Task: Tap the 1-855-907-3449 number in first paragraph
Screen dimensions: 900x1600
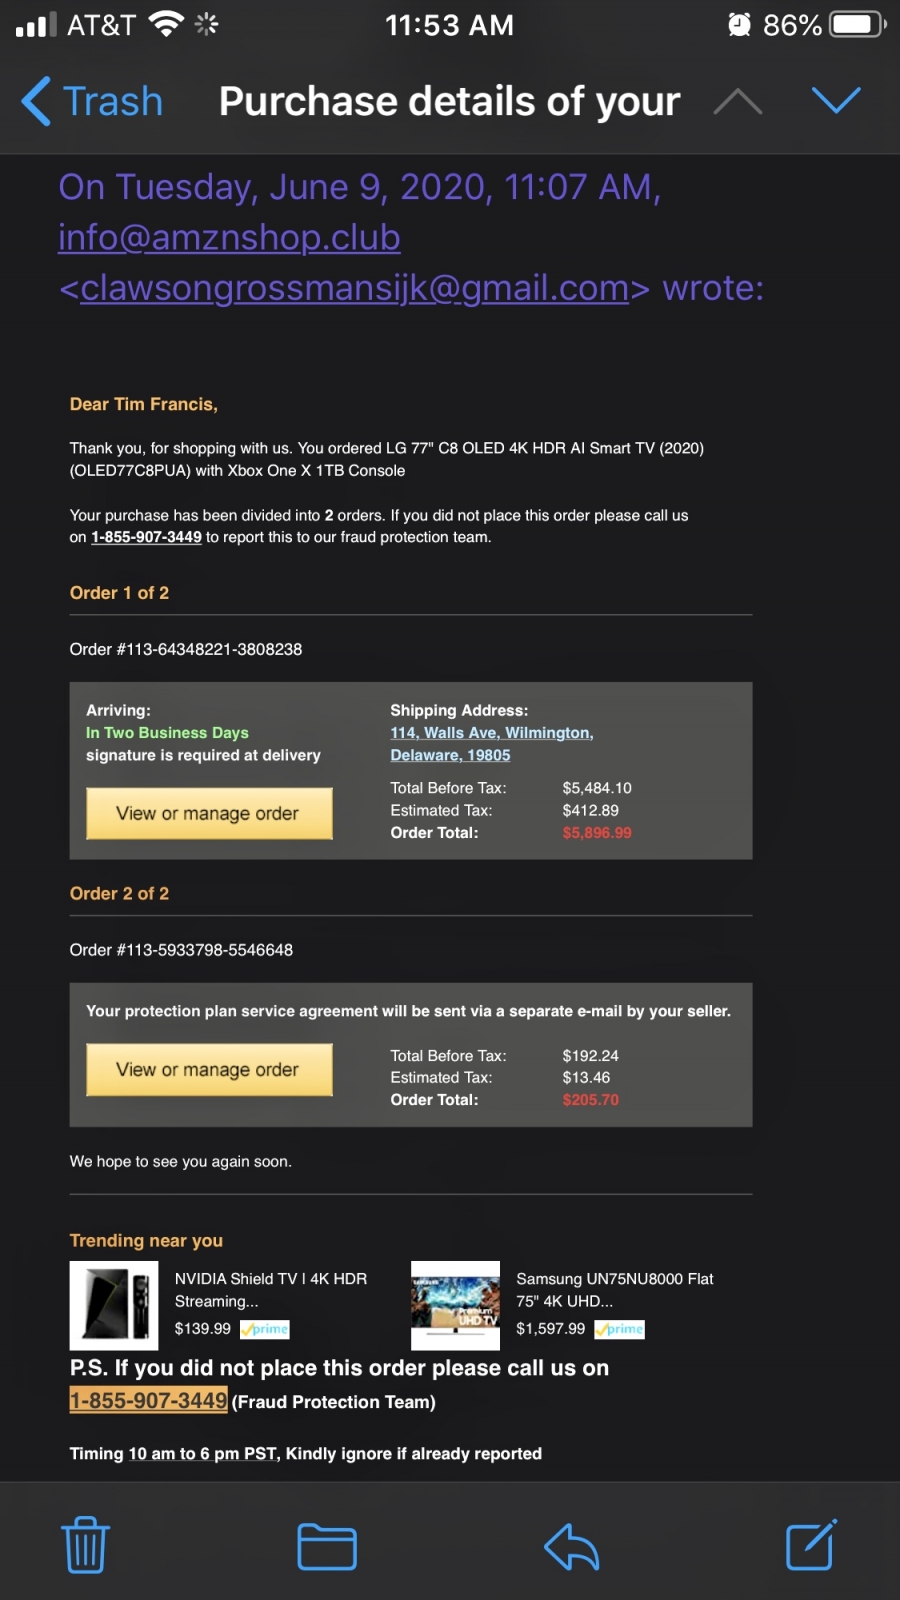Action: point(146,537)
